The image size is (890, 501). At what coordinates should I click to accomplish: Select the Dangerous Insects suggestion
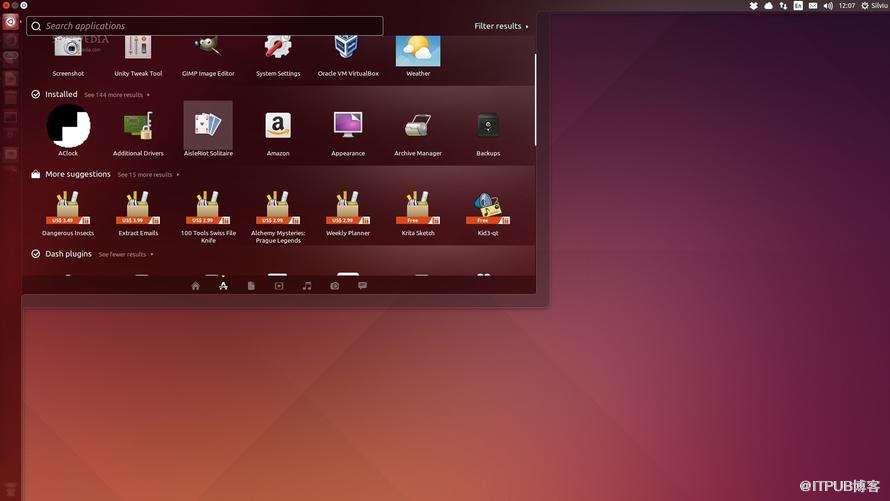68,213
